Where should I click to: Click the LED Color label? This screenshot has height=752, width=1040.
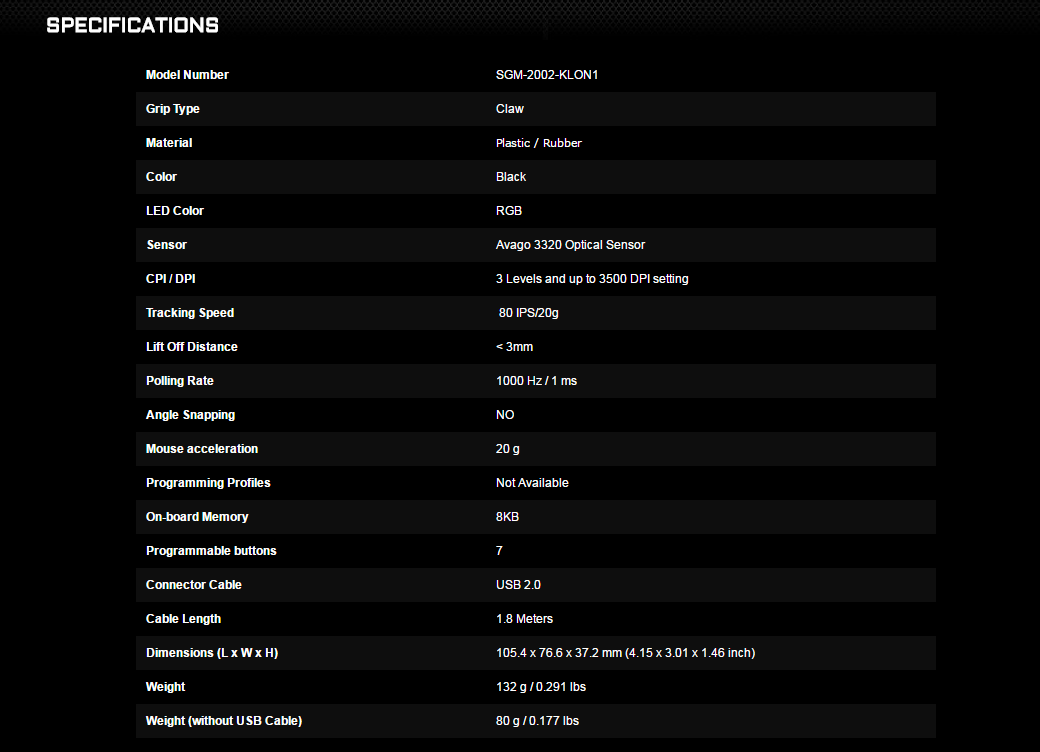[x=175, y=211]
